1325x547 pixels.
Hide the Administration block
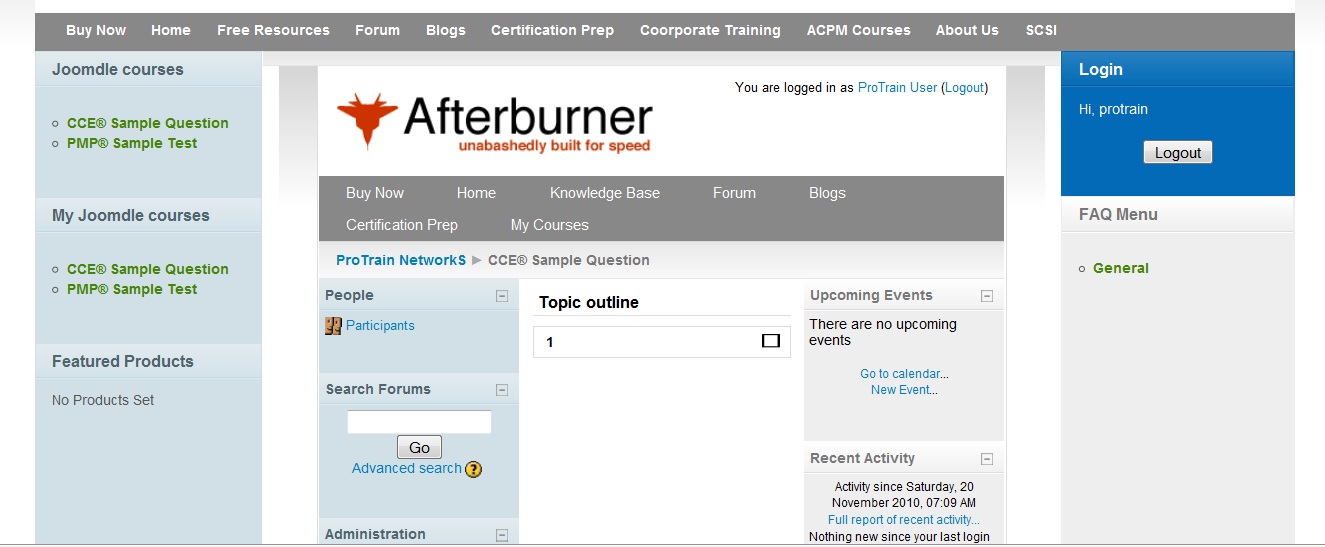(502, 535)
